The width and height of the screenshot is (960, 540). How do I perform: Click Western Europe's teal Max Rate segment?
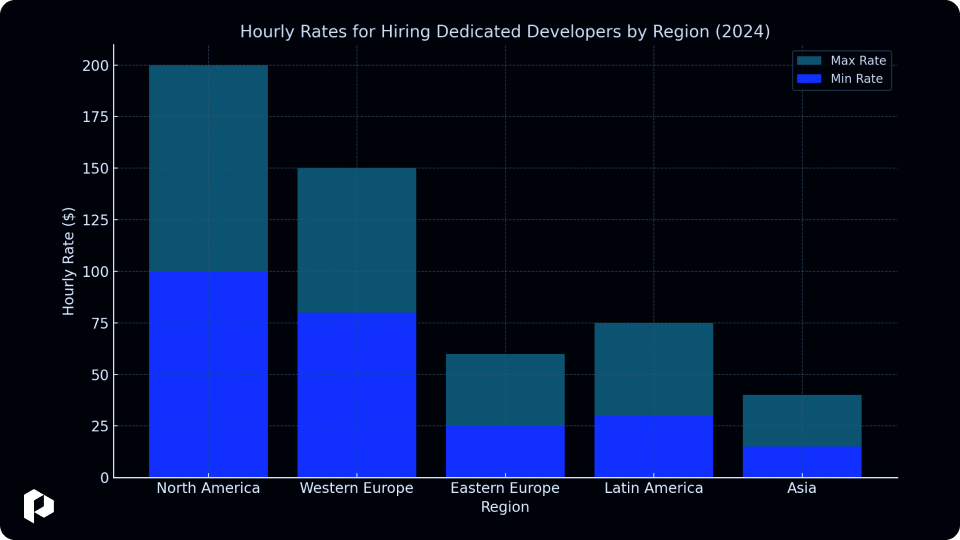356,241
